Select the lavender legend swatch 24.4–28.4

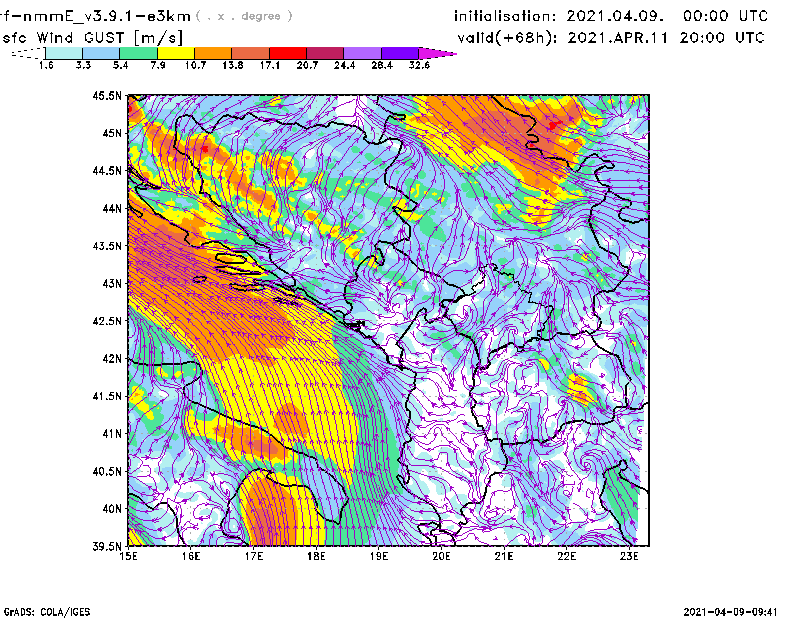pos(363,53)
